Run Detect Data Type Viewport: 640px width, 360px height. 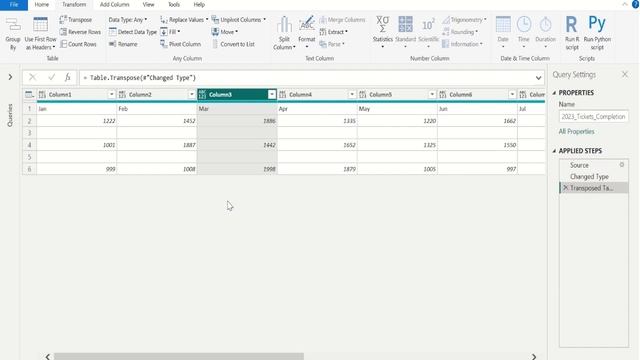pyautogui.click(x=133, y=32)
